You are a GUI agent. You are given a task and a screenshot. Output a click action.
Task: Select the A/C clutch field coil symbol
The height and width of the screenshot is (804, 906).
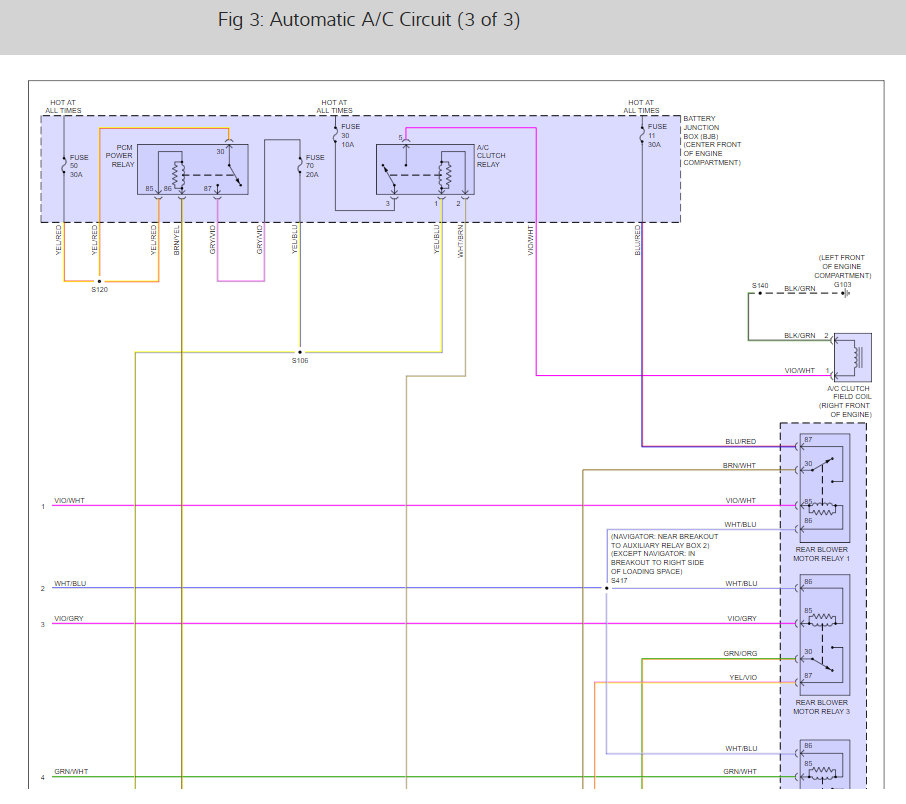click(x=852, y=356)
